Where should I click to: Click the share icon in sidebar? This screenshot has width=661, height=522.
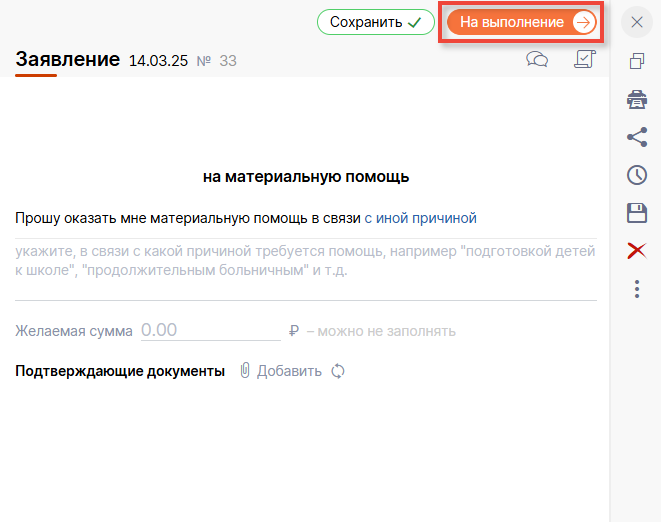636,137
